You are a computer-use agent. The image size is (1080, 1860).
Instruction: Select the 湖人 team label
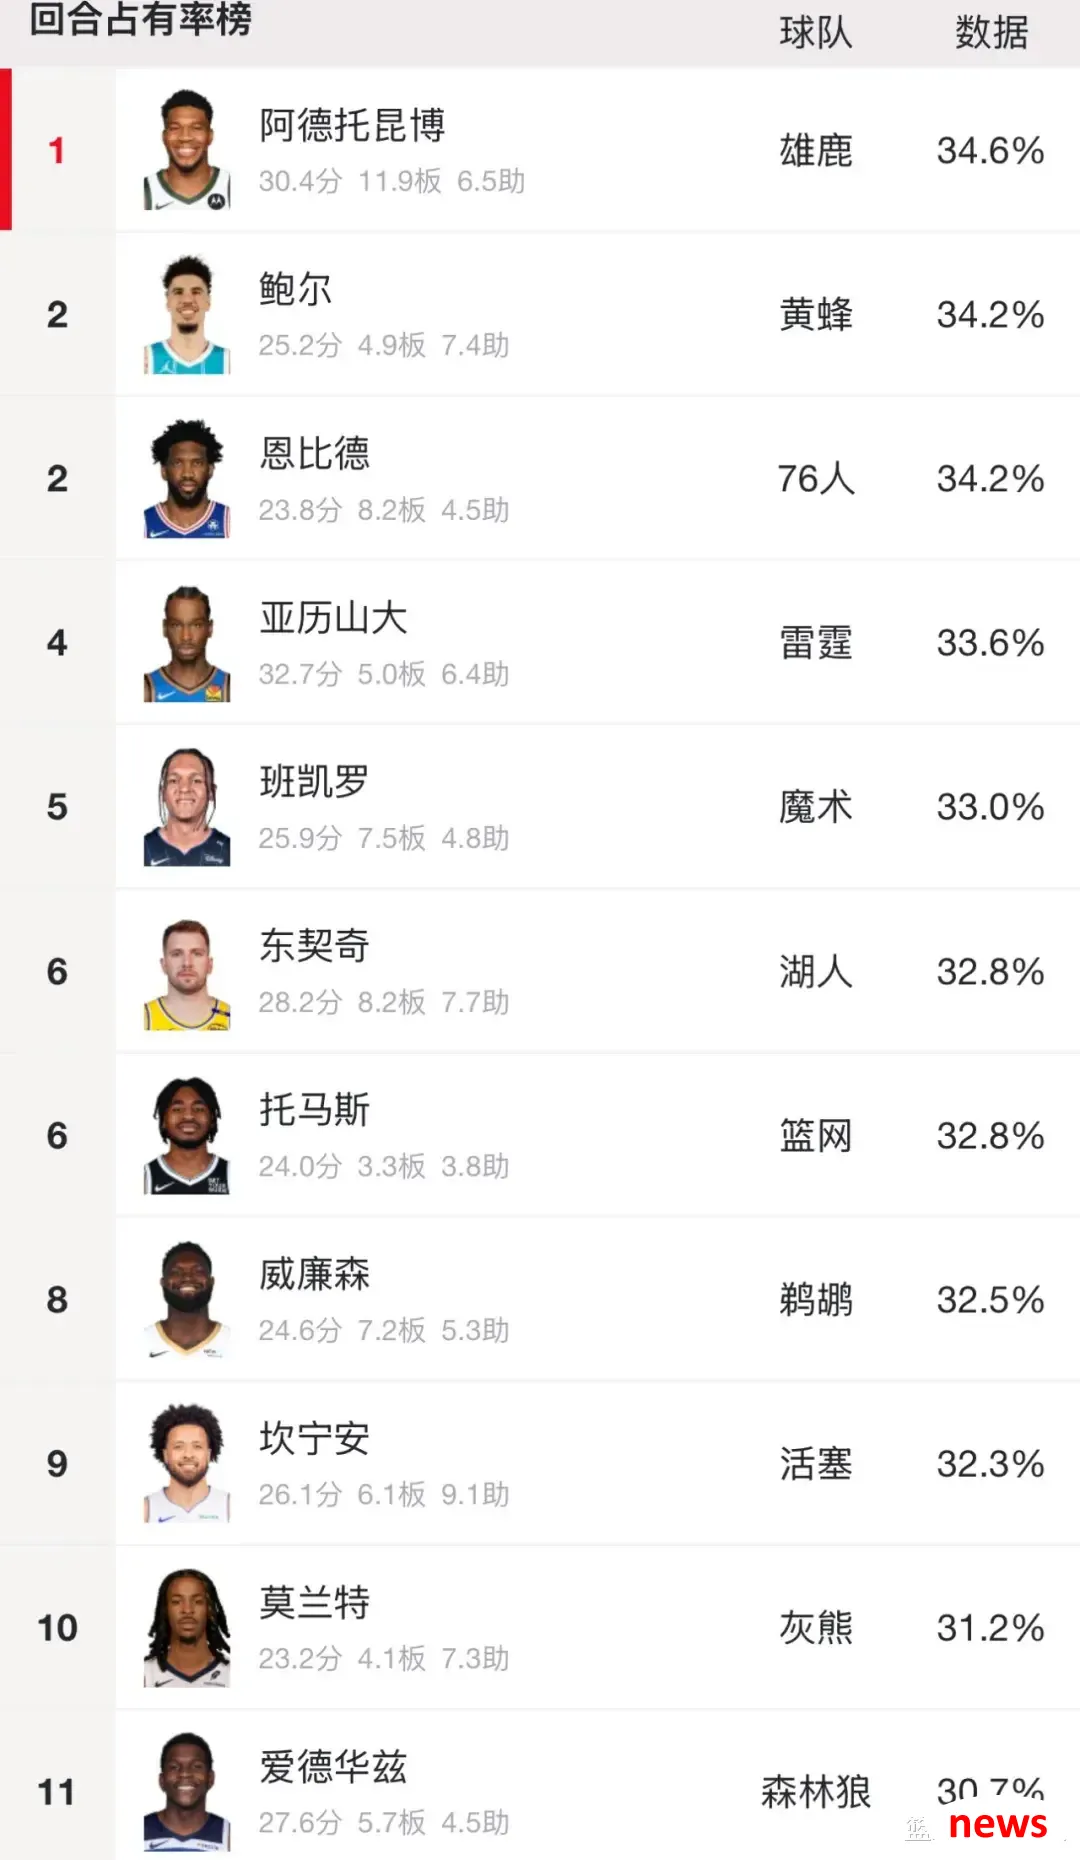point(816,971)
